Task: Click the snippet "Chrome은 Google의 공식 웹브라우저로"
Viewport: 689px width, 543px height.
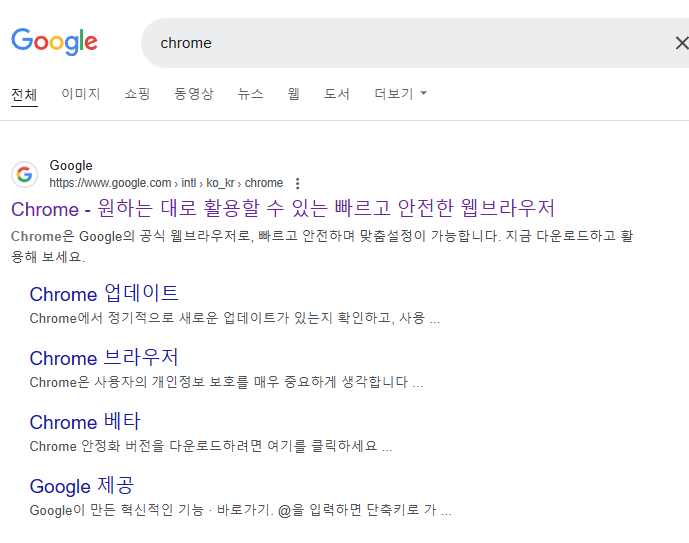Action: (132, 236)
